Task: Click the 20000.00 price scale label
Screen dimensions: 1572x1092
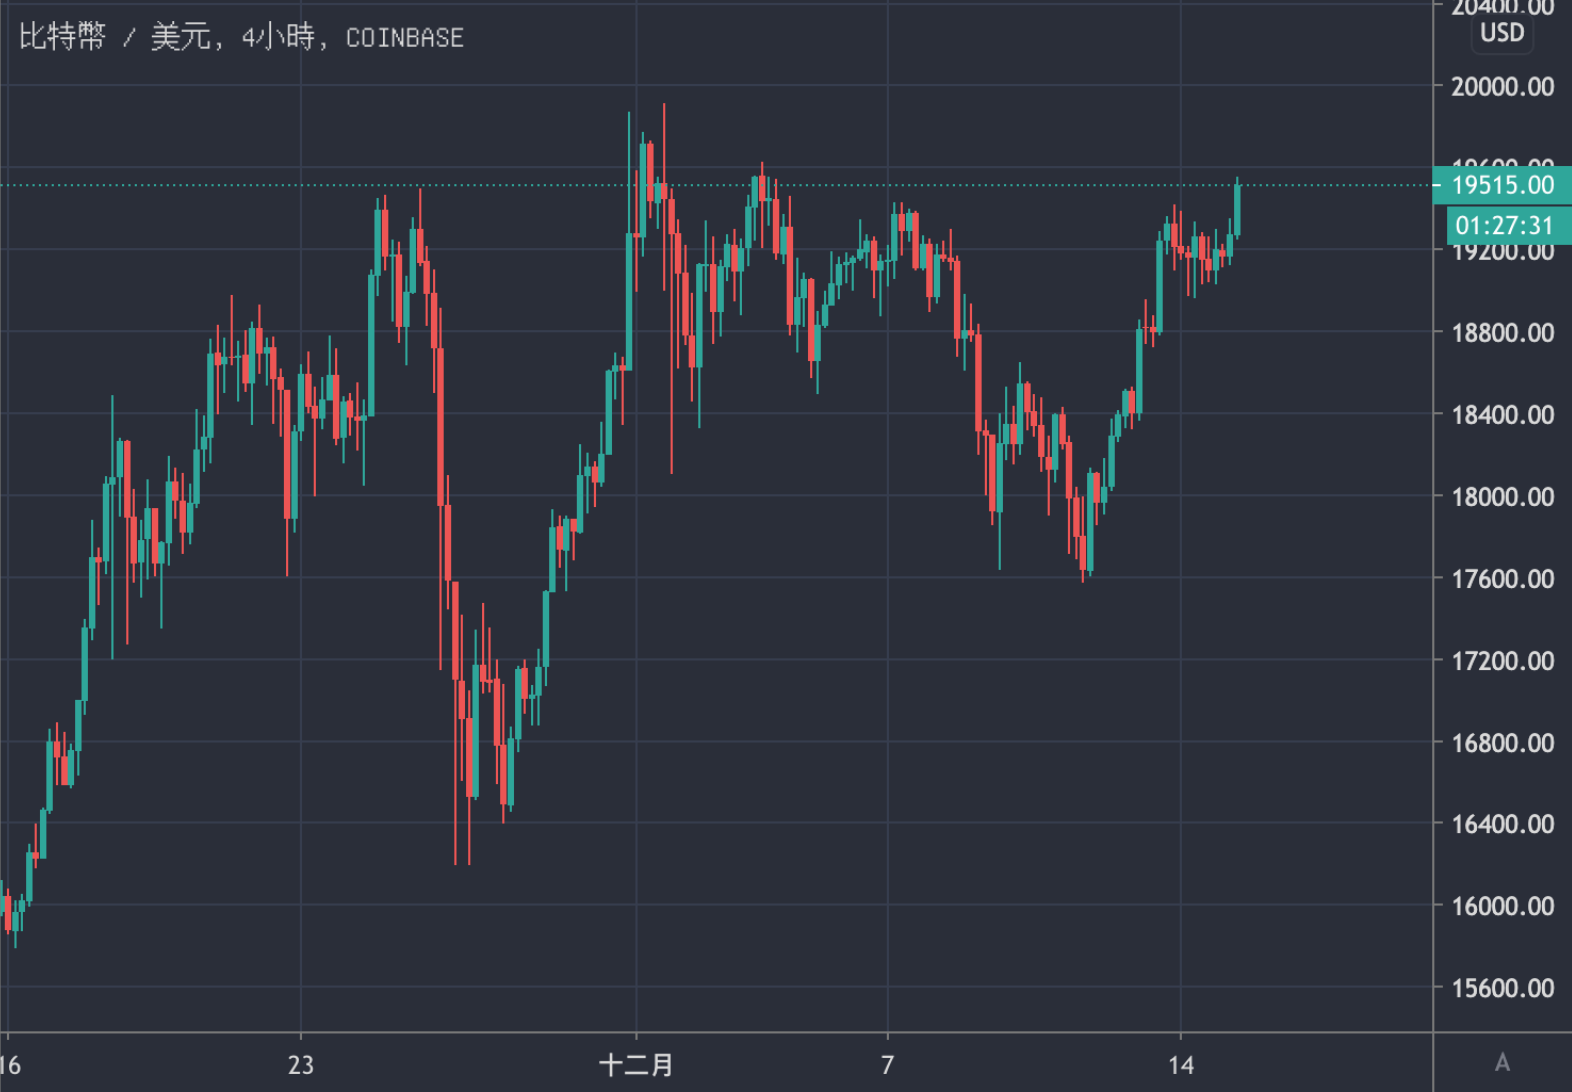Action: (1502, 87)
